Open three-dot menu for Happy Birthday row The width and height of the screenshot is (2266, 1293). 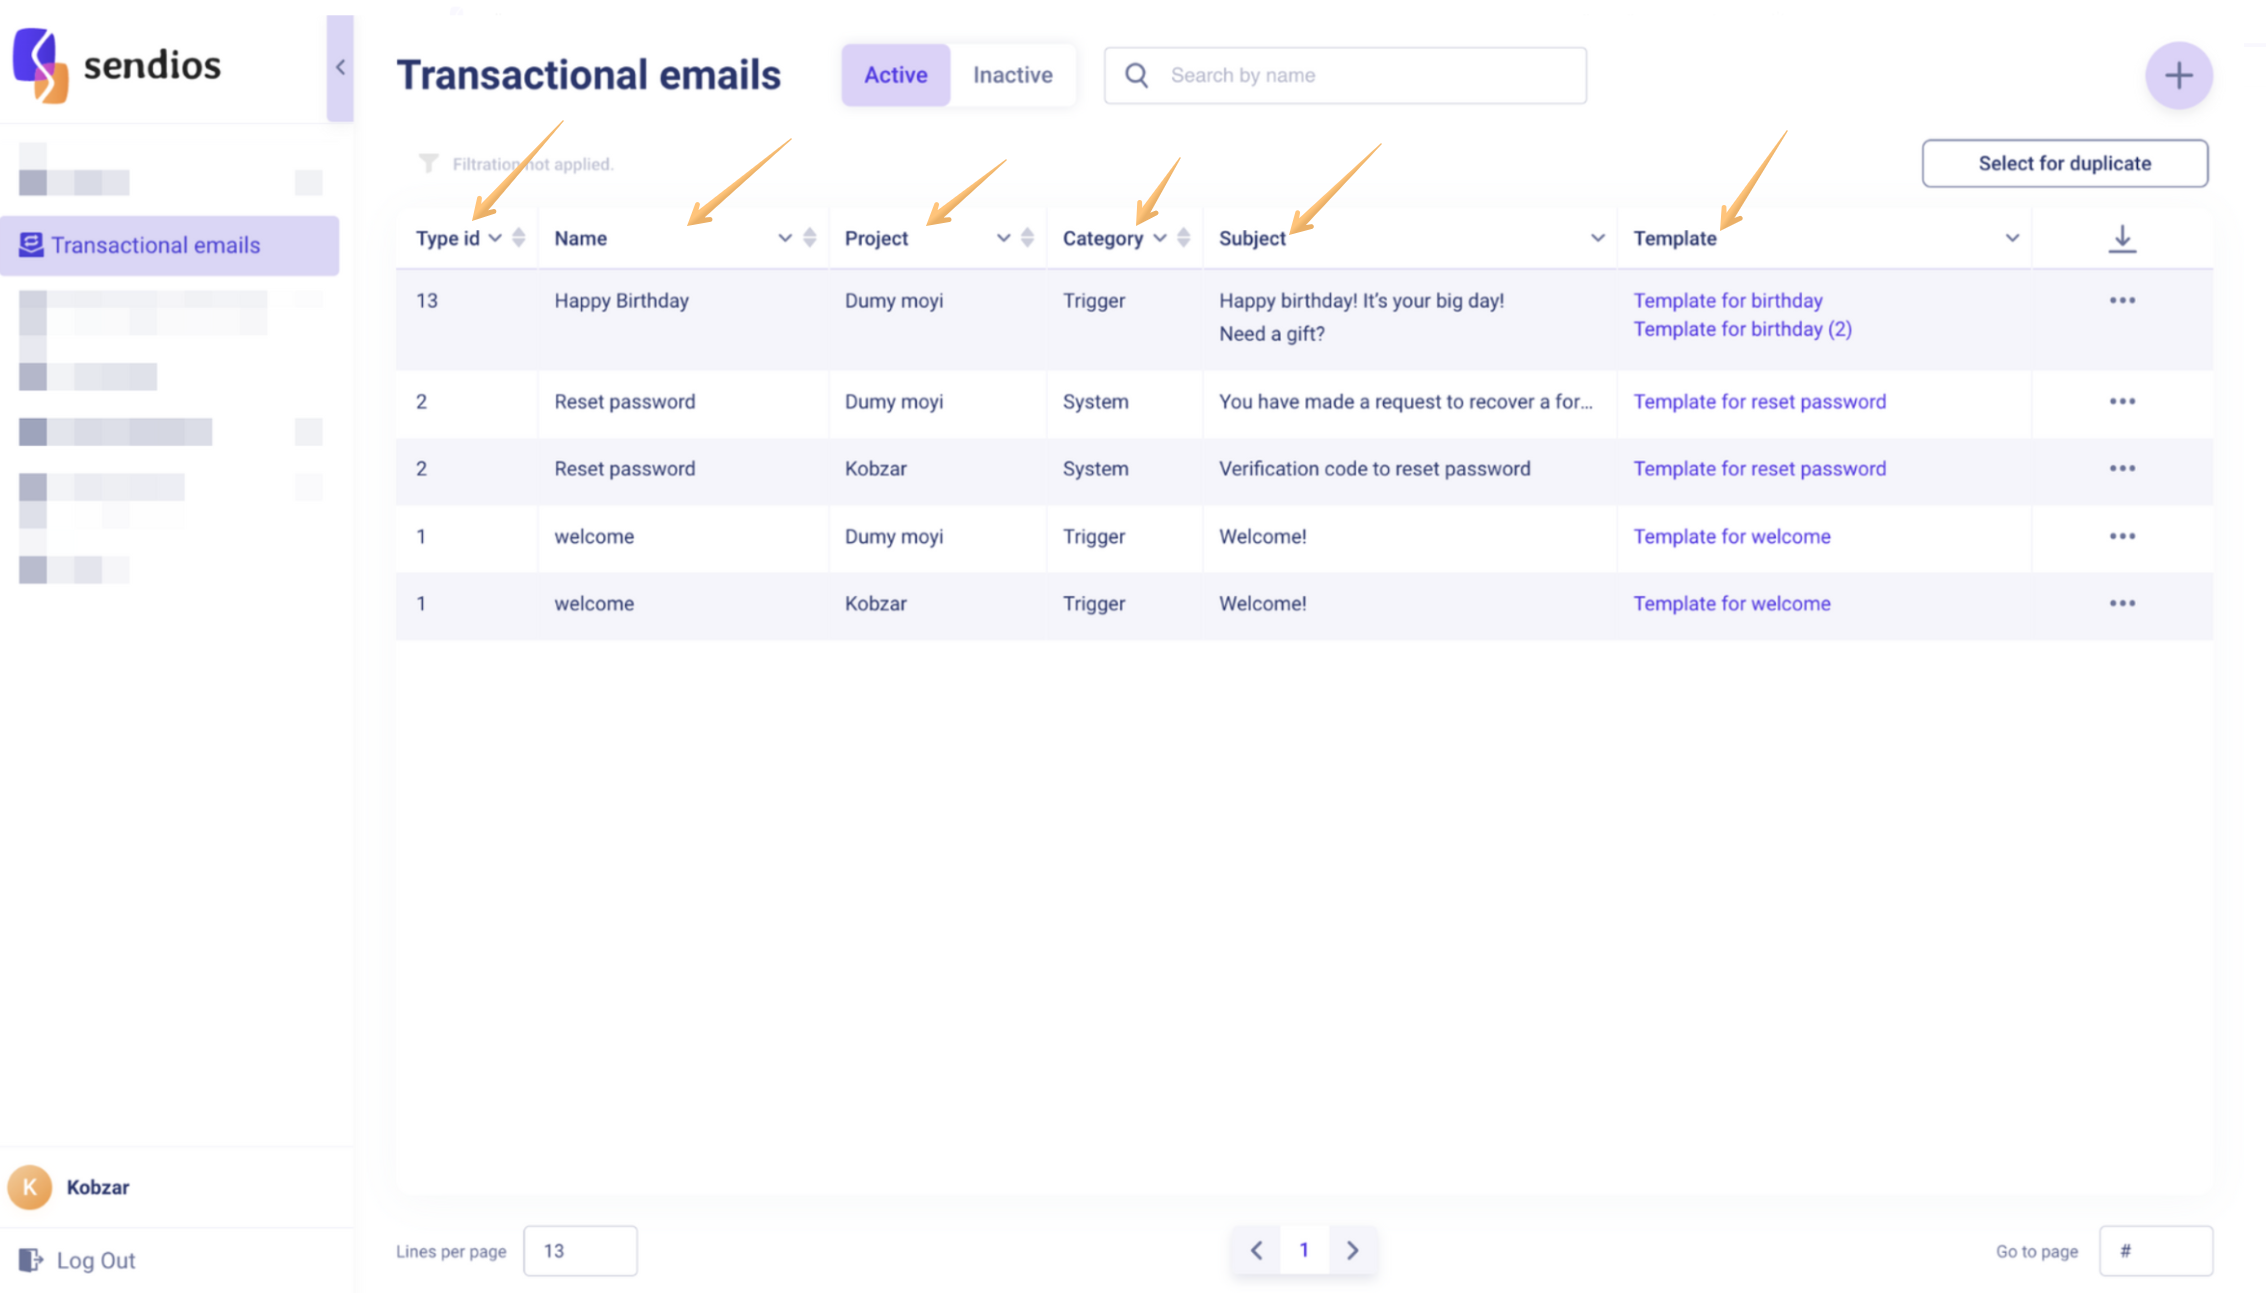[x=2122, y=300]
